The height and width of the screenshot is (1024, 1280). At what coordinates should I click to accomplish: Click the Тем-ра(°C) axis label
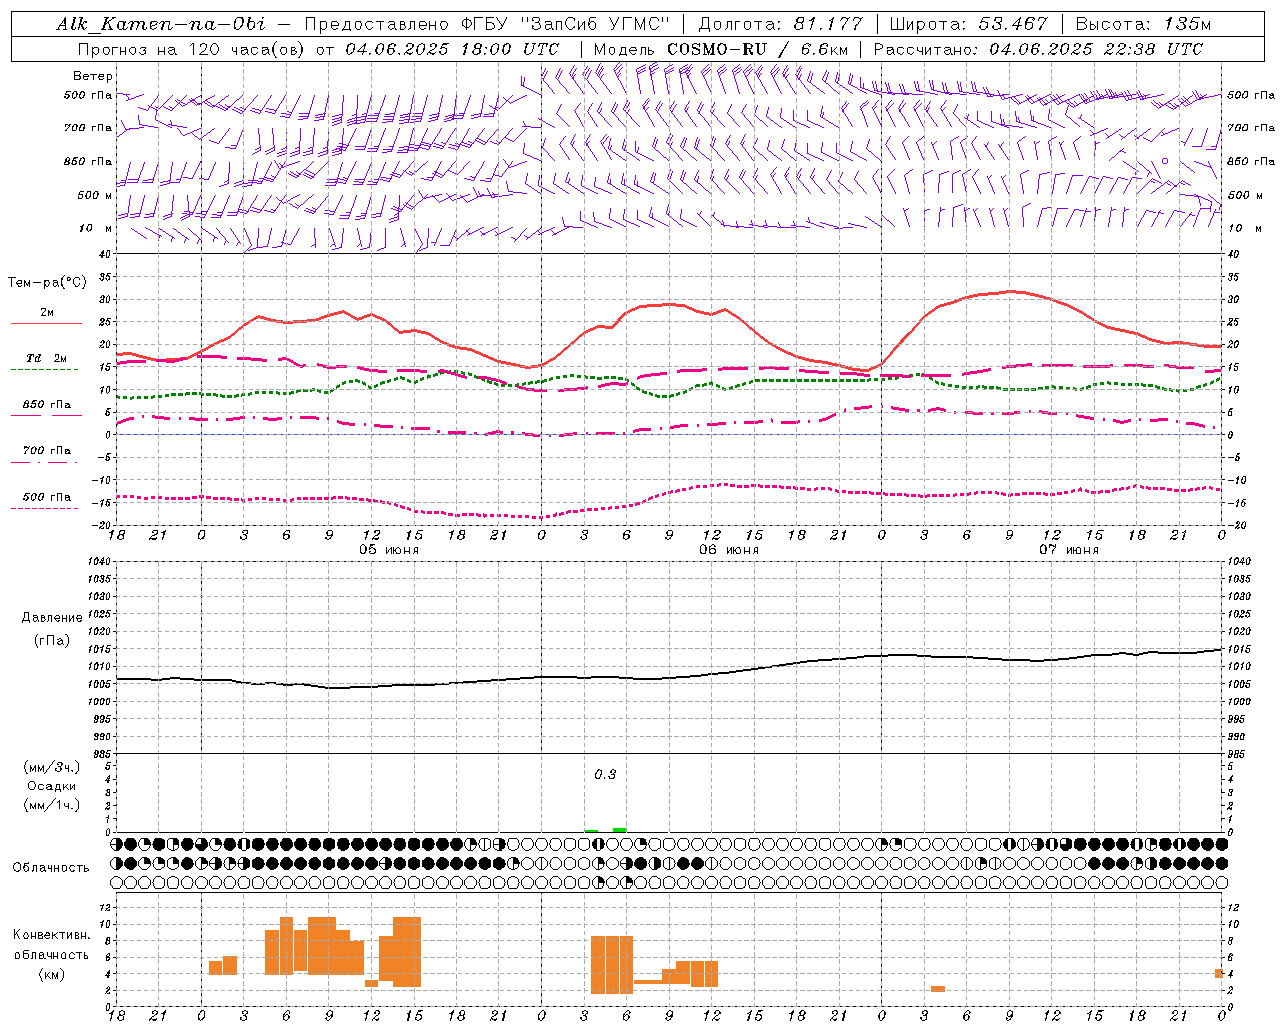pos(47,283)
